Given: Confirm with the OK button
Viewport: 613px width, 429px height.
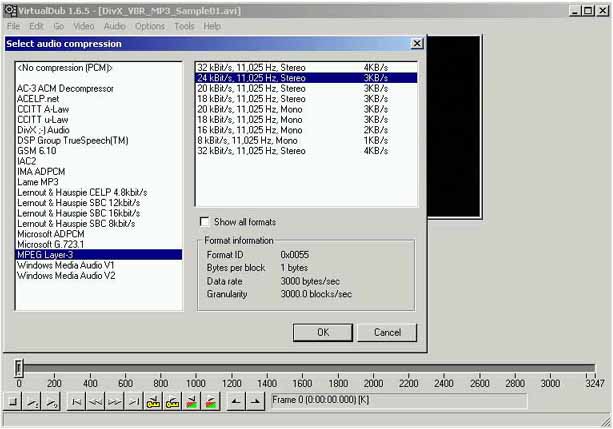Looking at the screenshot, I should (x=323, y=332).
